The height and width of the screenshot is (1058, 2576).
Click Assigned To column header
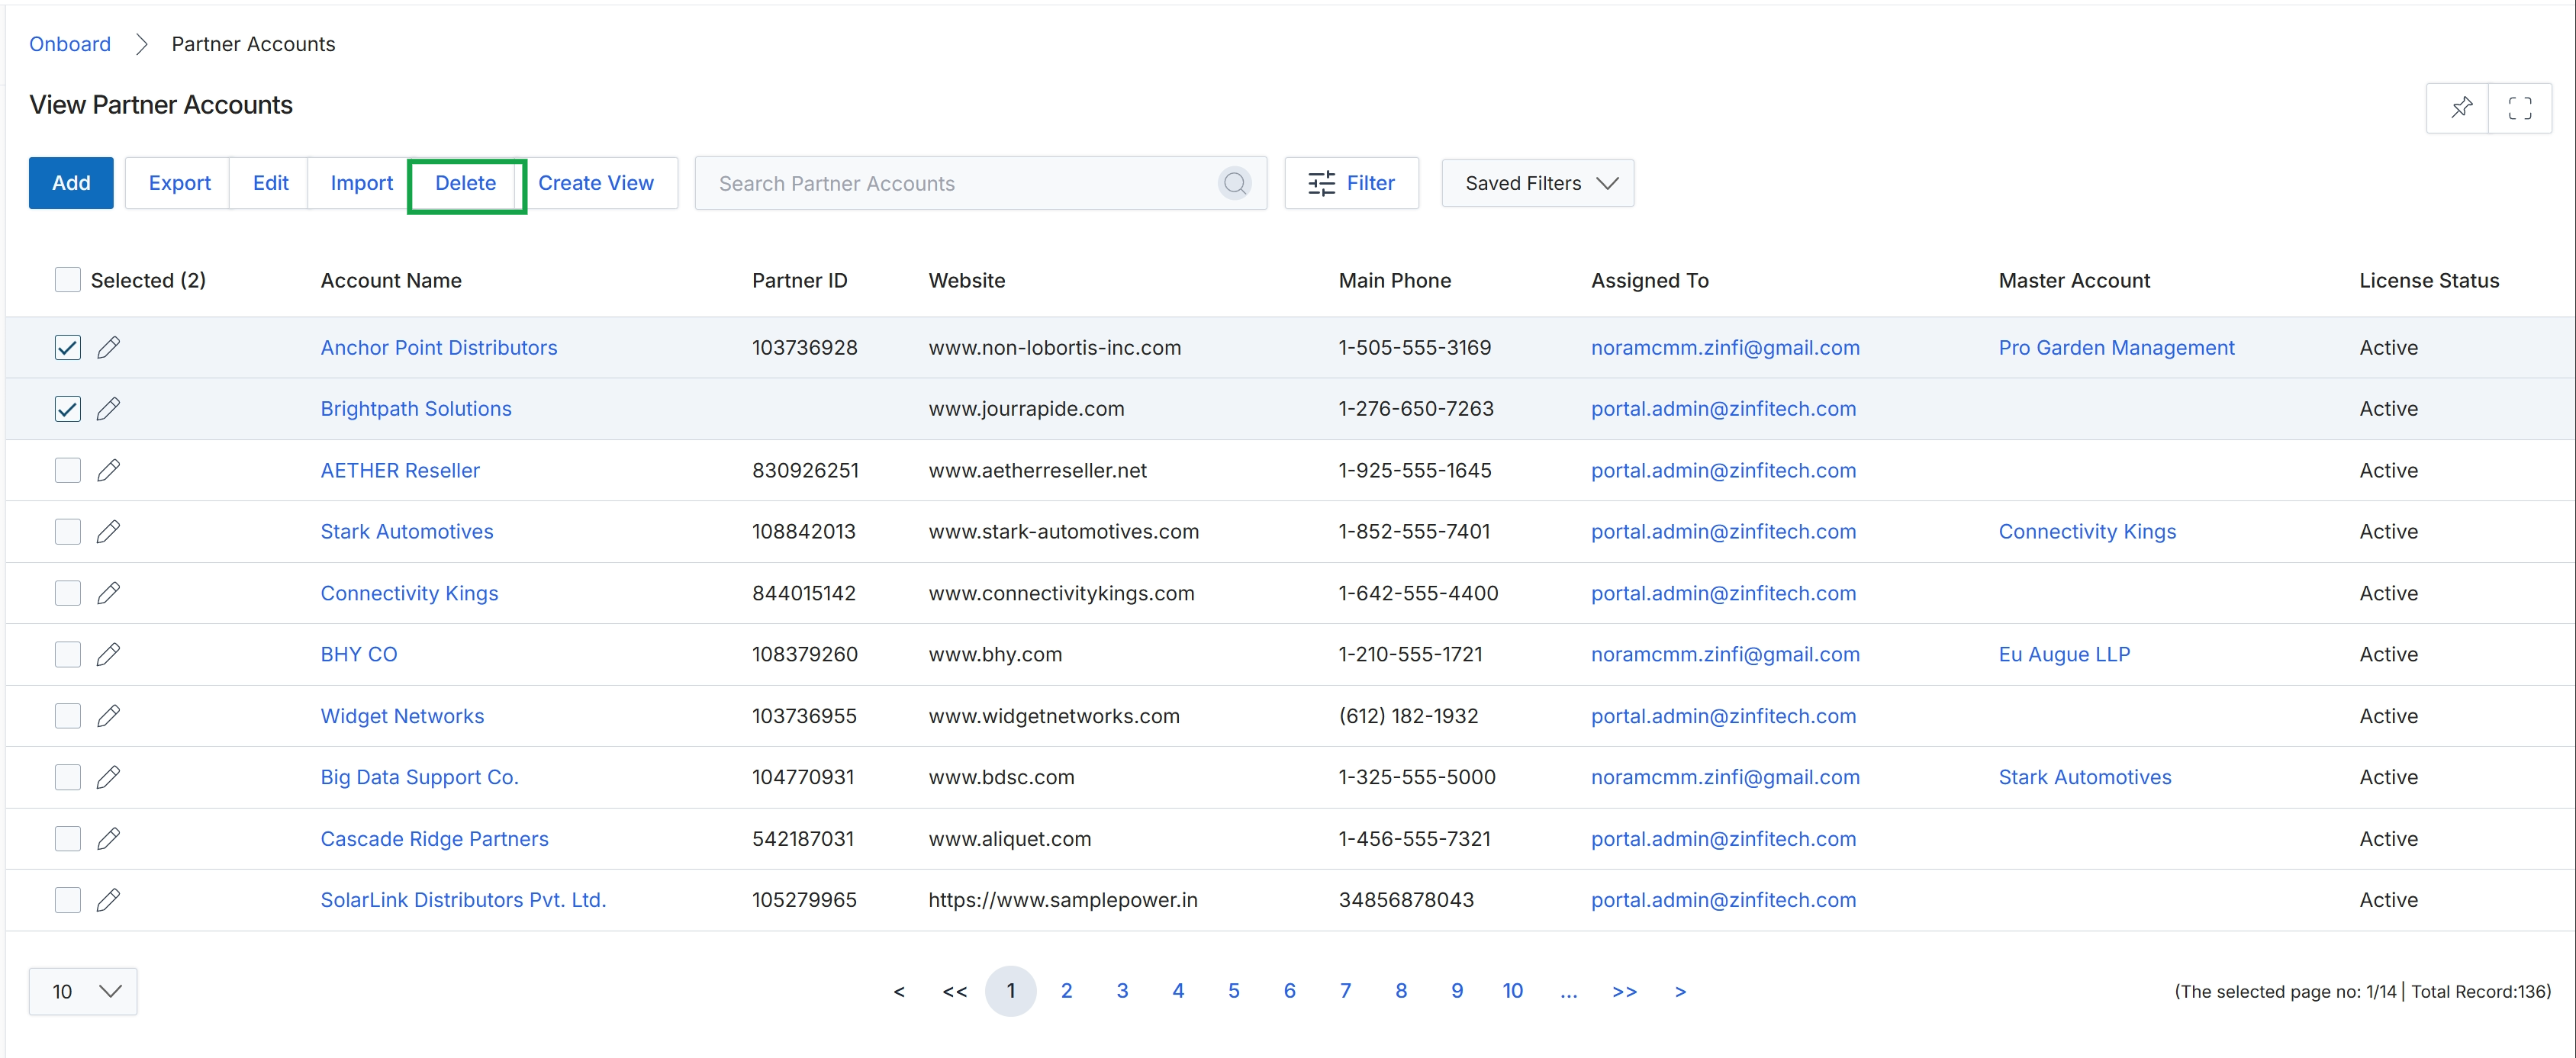point(1649,280)
